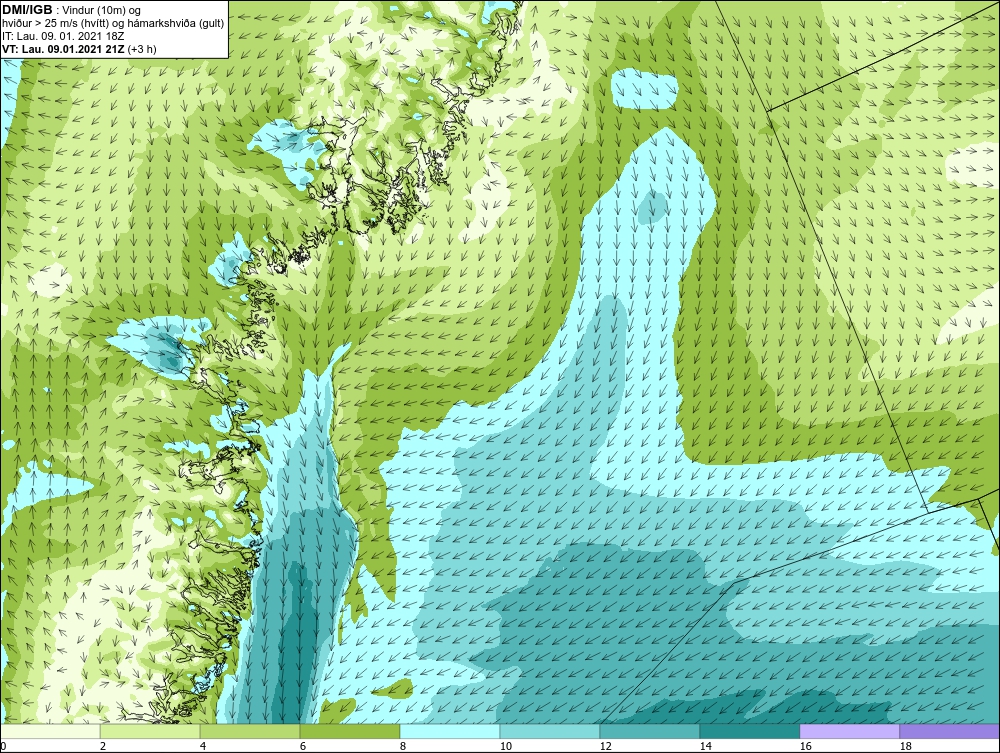Click the 12–14 m/s teal legend swatch
The width and height of the screenshot is (1000, 753).
click(x=649, y=732)
